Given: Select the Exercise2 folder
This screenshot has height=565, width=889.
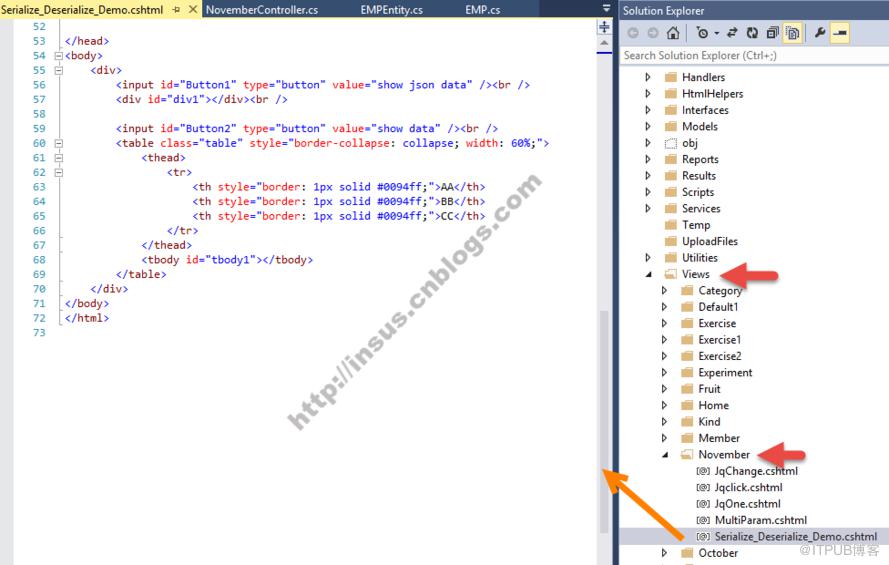Looking at the screenshot, I should point(719,356).
